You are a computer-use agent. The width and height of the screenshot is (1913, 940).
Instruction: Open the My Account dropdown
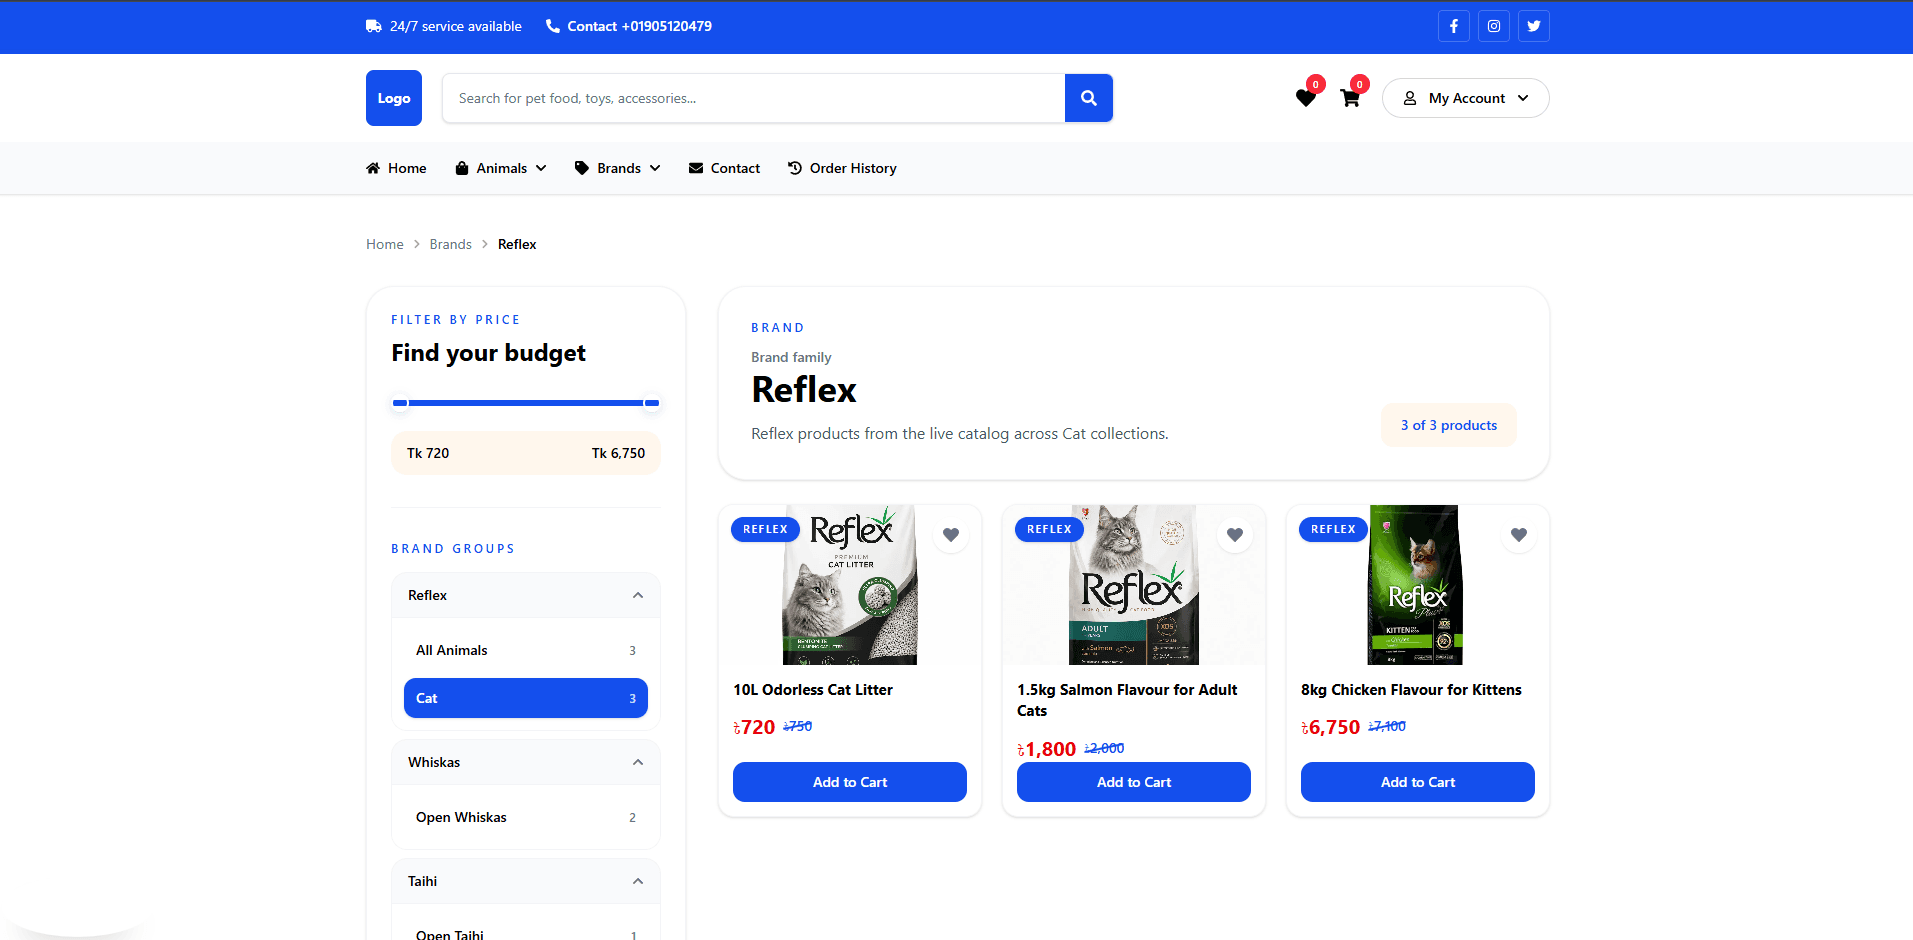coord(1466,98)
